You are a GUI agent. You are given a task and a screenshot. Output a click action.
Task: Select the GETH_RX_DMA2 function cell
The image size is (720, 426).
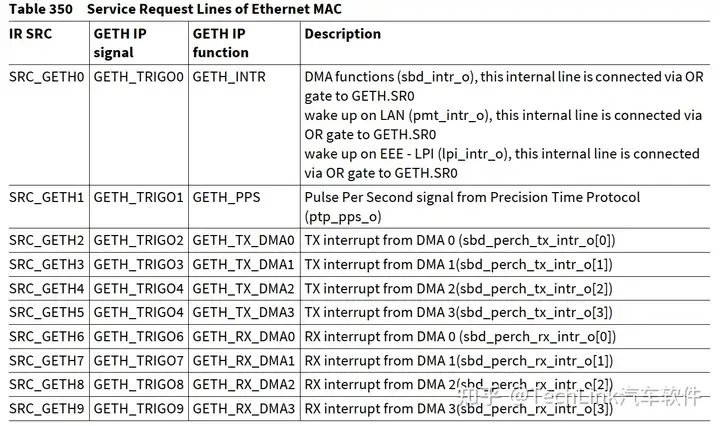pyautogui.click(x=244, y=384)
